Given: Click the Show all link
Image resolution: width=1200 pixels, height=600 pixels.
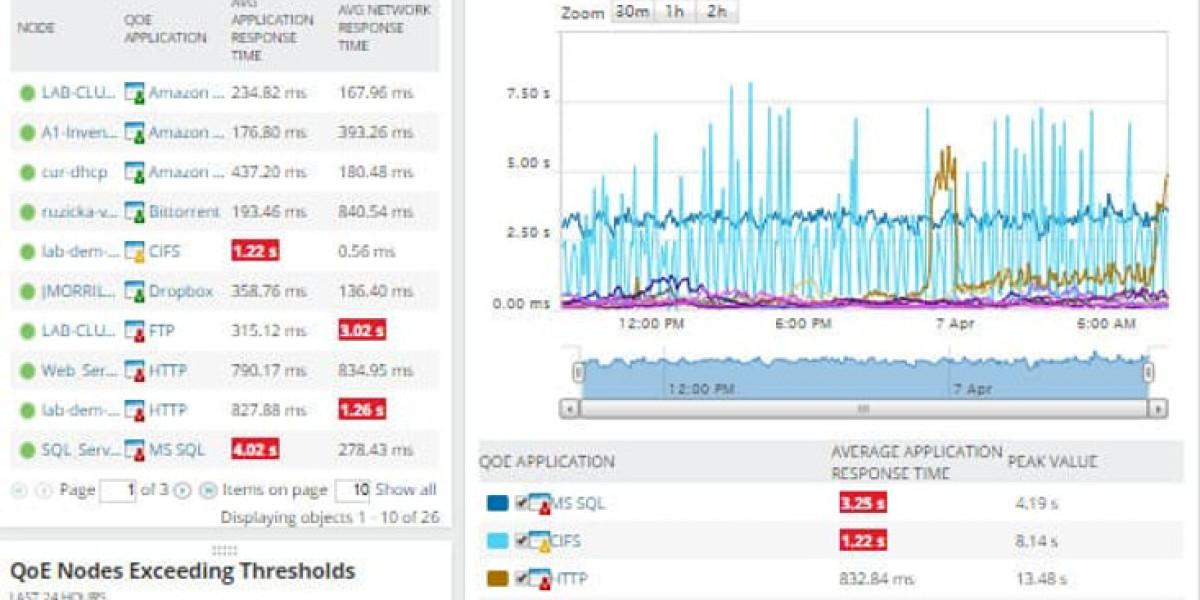Looking at the screenshot, I should (406, 490).
